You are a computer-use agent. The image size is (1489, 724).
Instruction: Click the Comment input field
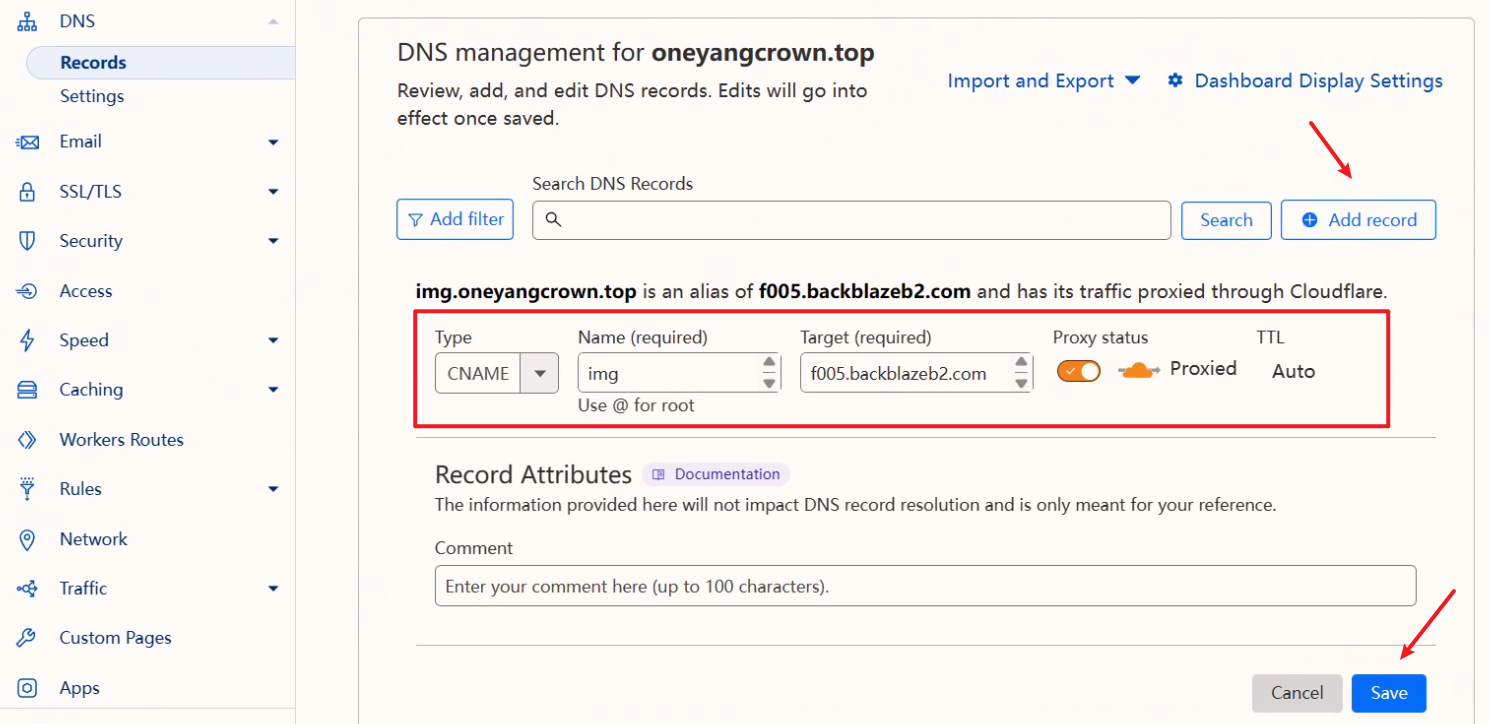coord(925,586)
